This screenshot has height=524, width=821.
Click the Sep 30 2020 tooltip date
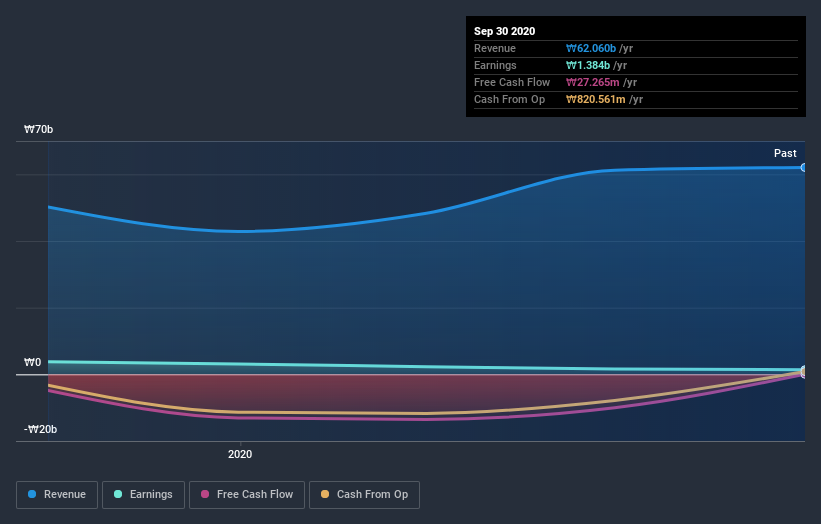504,31
